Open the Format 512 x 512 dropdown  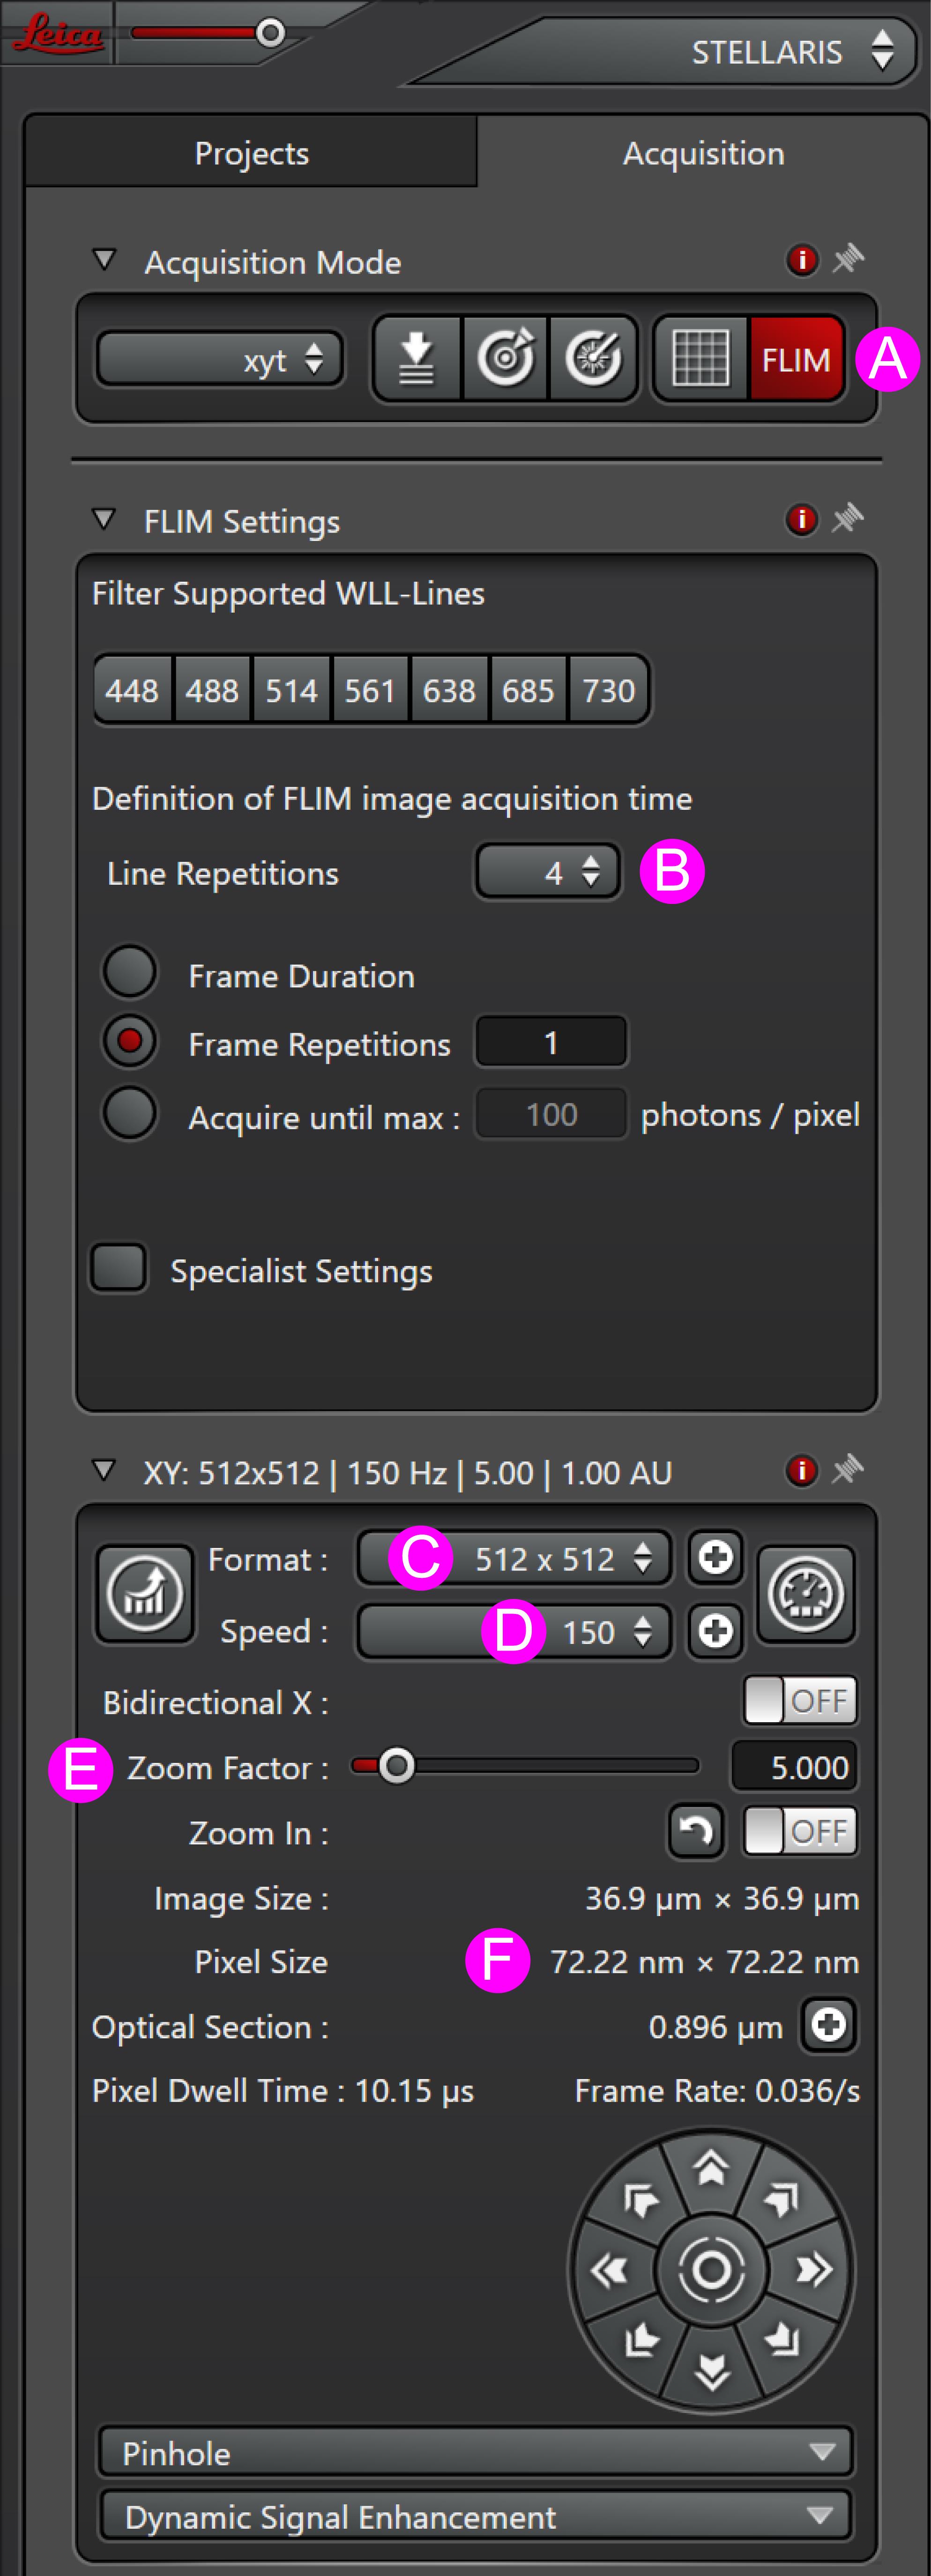(x=514, y=1558)
